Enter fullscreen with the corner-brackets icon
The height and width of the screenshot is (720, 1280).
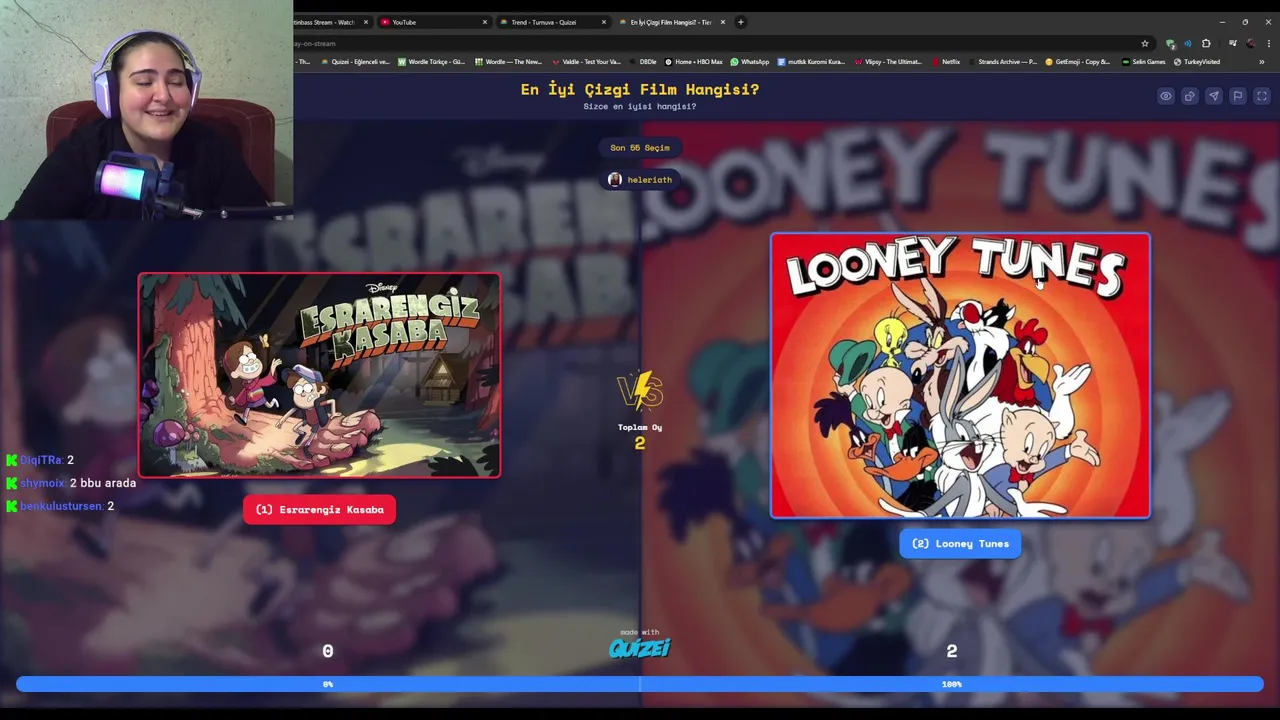point(1261,96)
